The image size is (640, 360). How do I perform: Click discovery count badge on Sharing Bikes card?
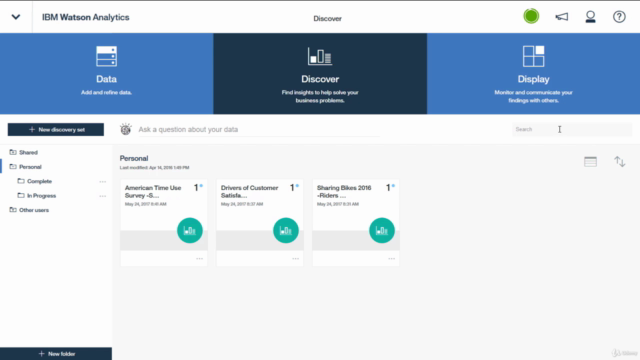coord(390,187)
